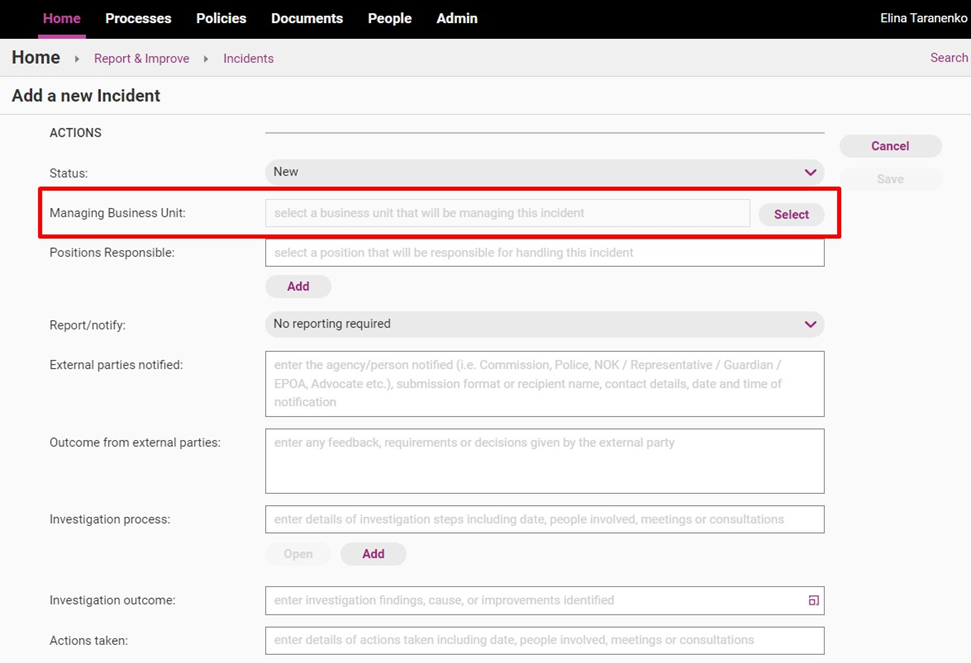Image resolution: width=971 pixels, height=663 pixels.
Task: Click the 'Managing Business Unit:' label
Action: click(118, 213)
